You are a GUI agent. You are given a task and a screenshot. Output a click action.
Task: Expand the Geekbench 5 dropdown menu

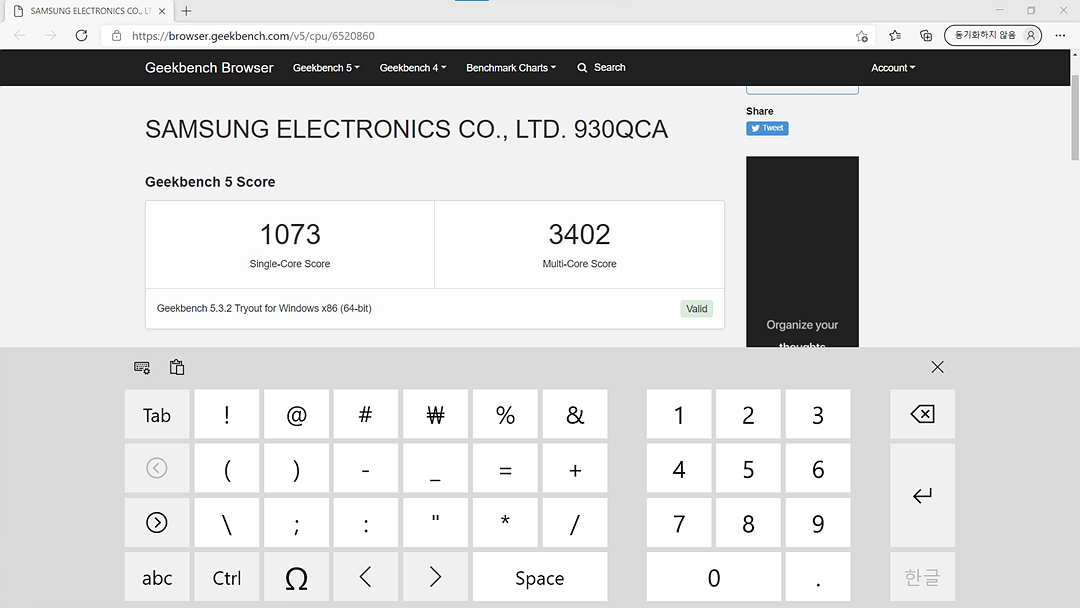coord(326,67)
